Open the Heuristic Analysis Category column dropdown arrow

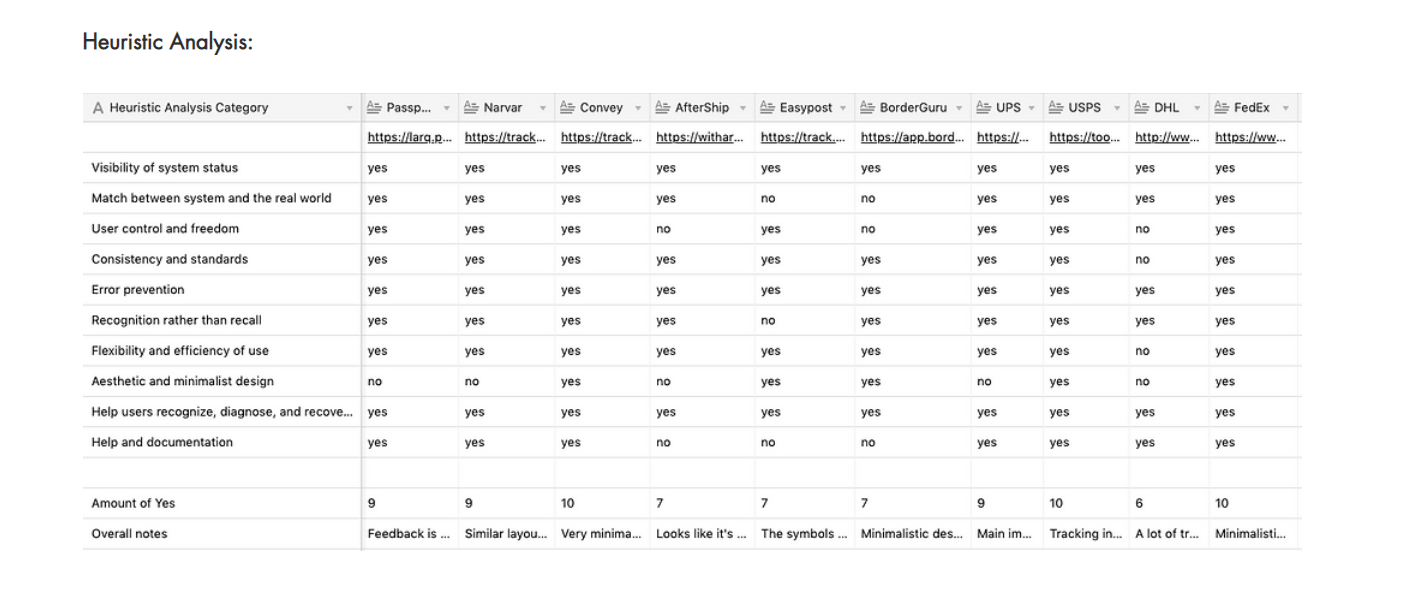pyautogui.click(x=349, y=108)
